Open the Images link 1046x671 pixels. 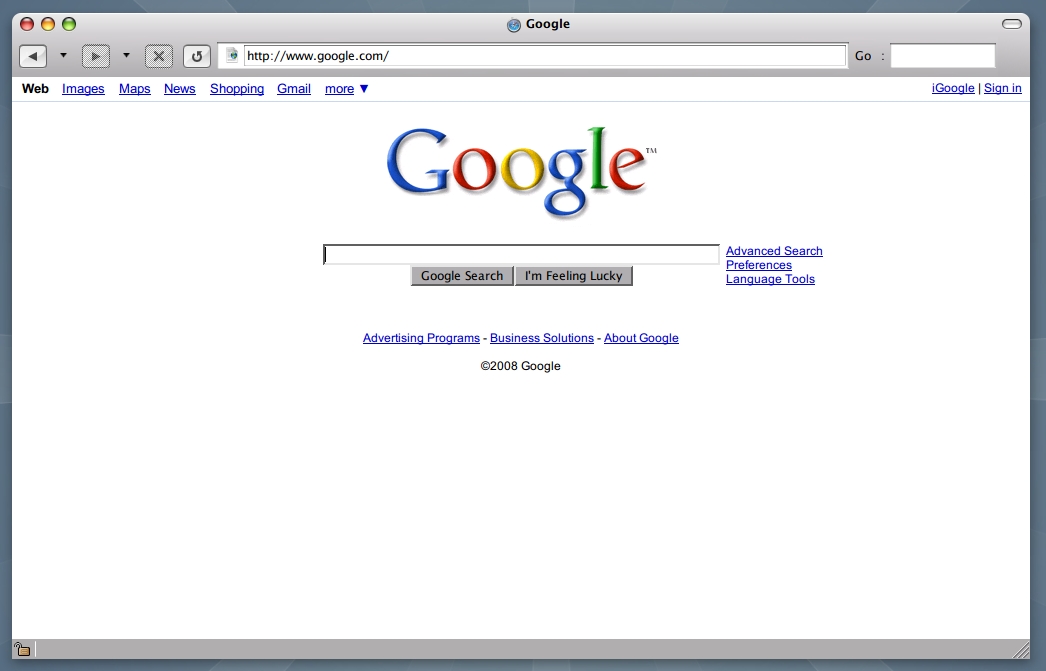(x=83, y=89)
